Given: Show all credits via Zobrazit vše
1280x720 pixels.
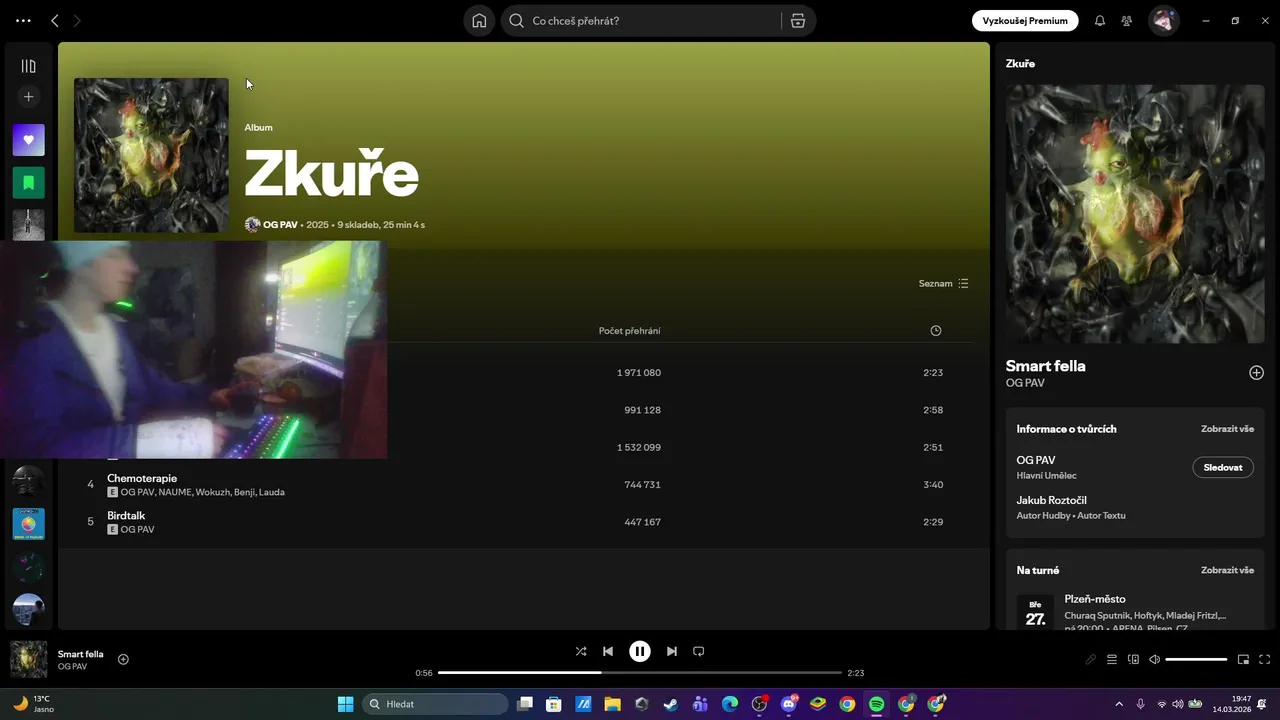Looking at the screenshot, I should tap(1227, 429).
